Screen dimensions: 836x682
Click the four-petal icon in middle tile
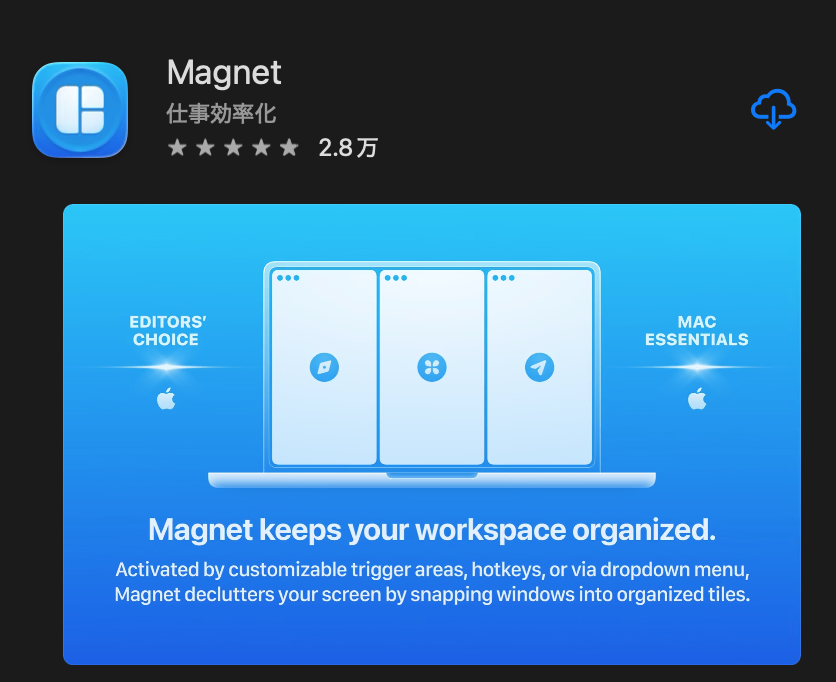432,367
